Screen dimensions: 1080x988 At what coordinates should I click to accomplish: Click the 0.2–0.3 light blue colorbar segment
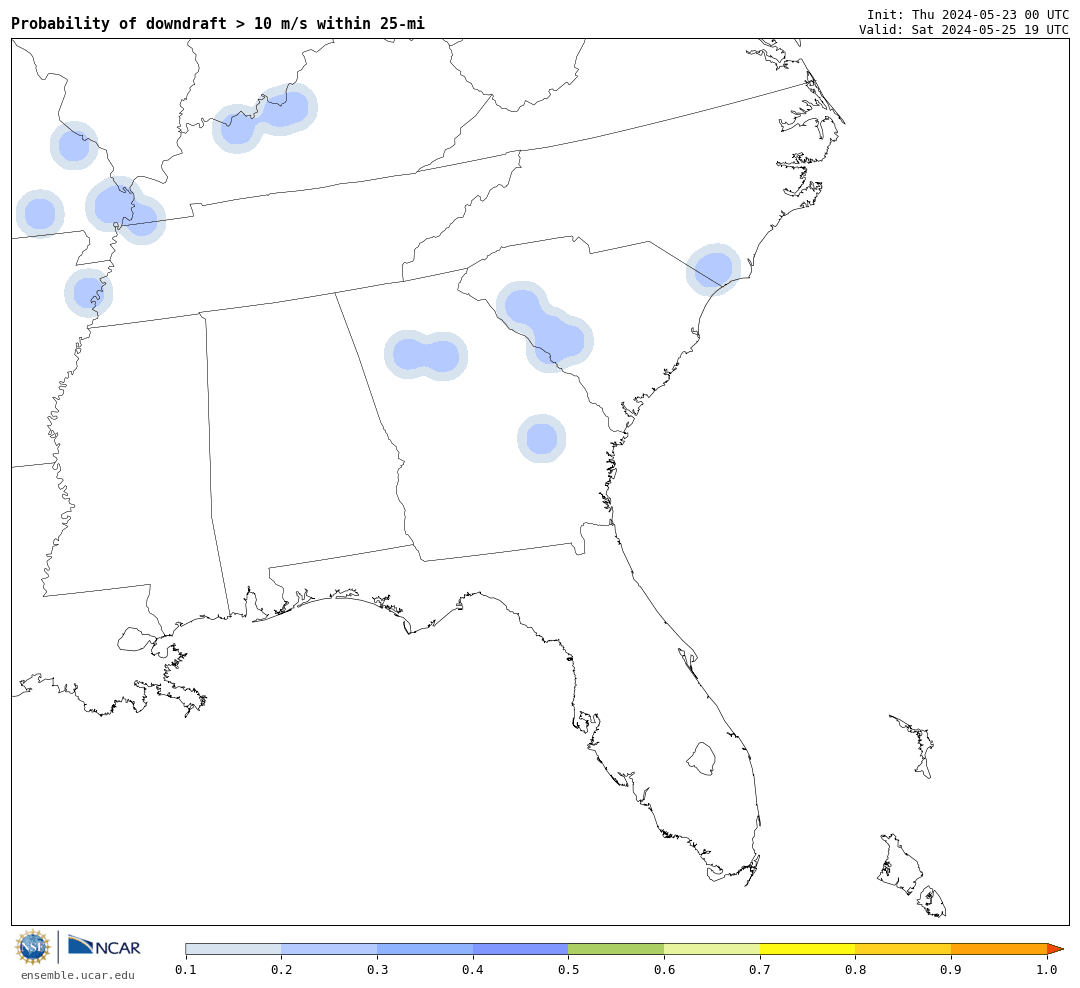pos(329,949)
